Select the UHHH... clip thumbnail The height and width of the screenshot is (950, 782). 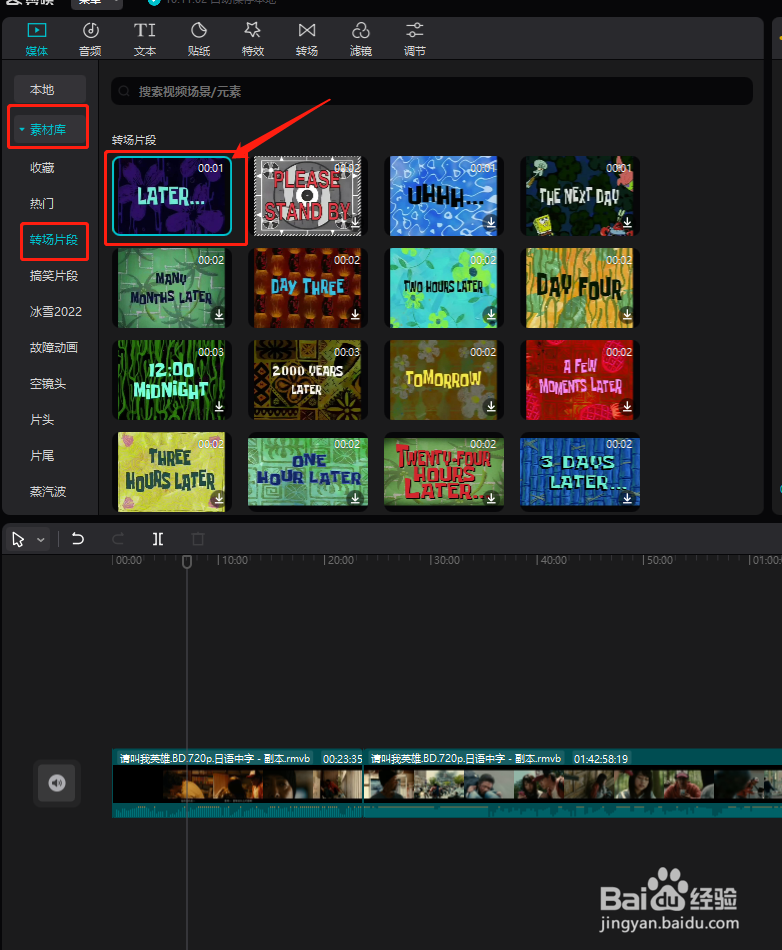(x=443, y=196)
